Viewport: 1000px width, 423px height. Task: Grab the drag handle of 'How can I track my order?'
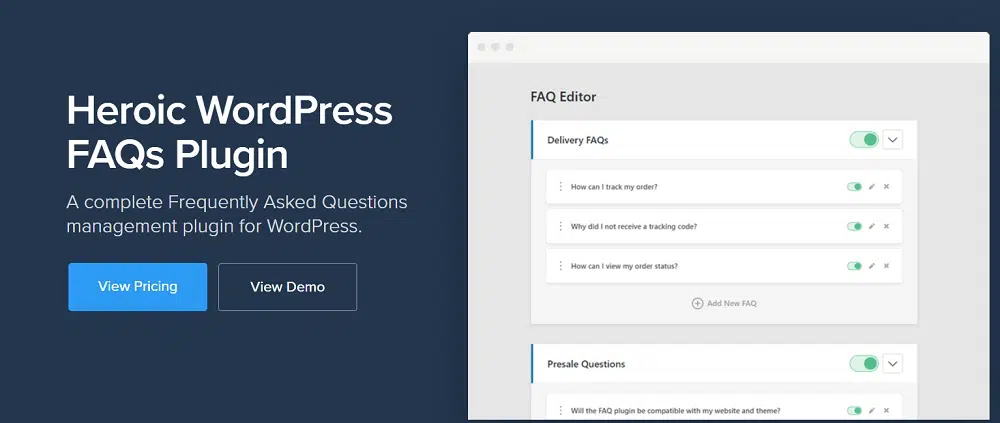click(x=560, y=187)
